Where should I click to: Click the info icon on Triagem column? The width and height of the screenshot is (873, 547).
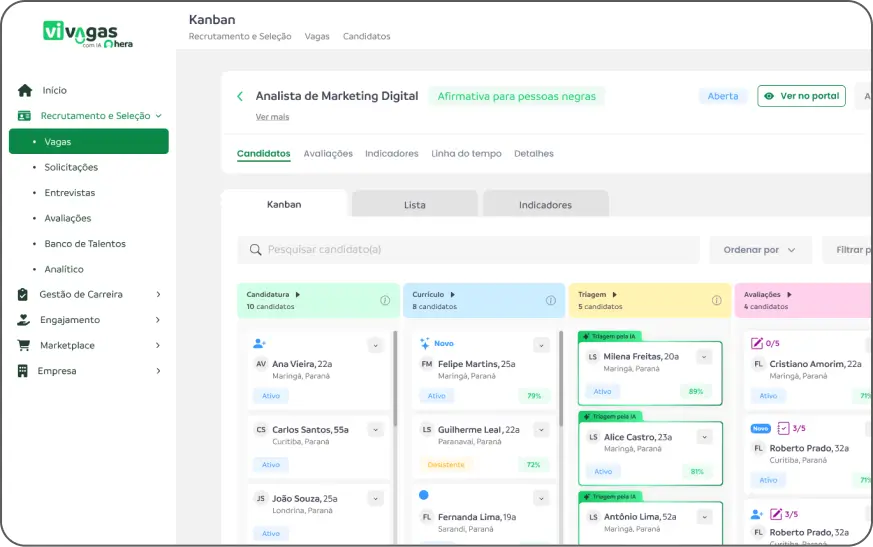point(716,300)
